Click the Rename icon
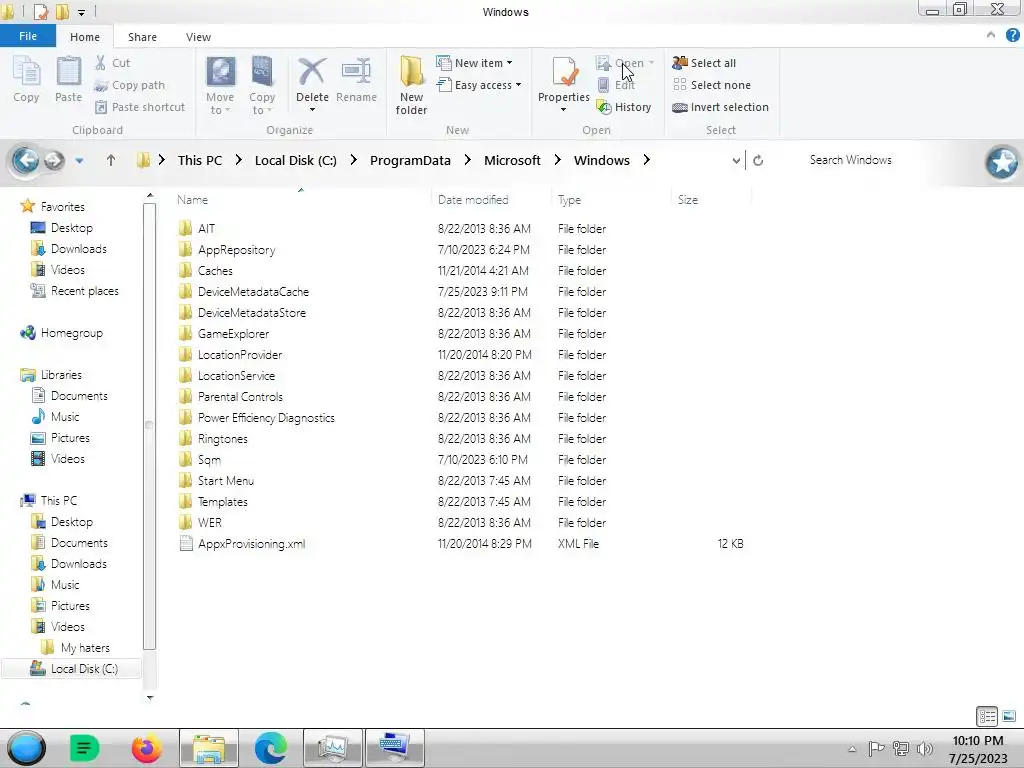Image resolution: width=1024 pixels, height=768 pixels. [x=356, y=71]
